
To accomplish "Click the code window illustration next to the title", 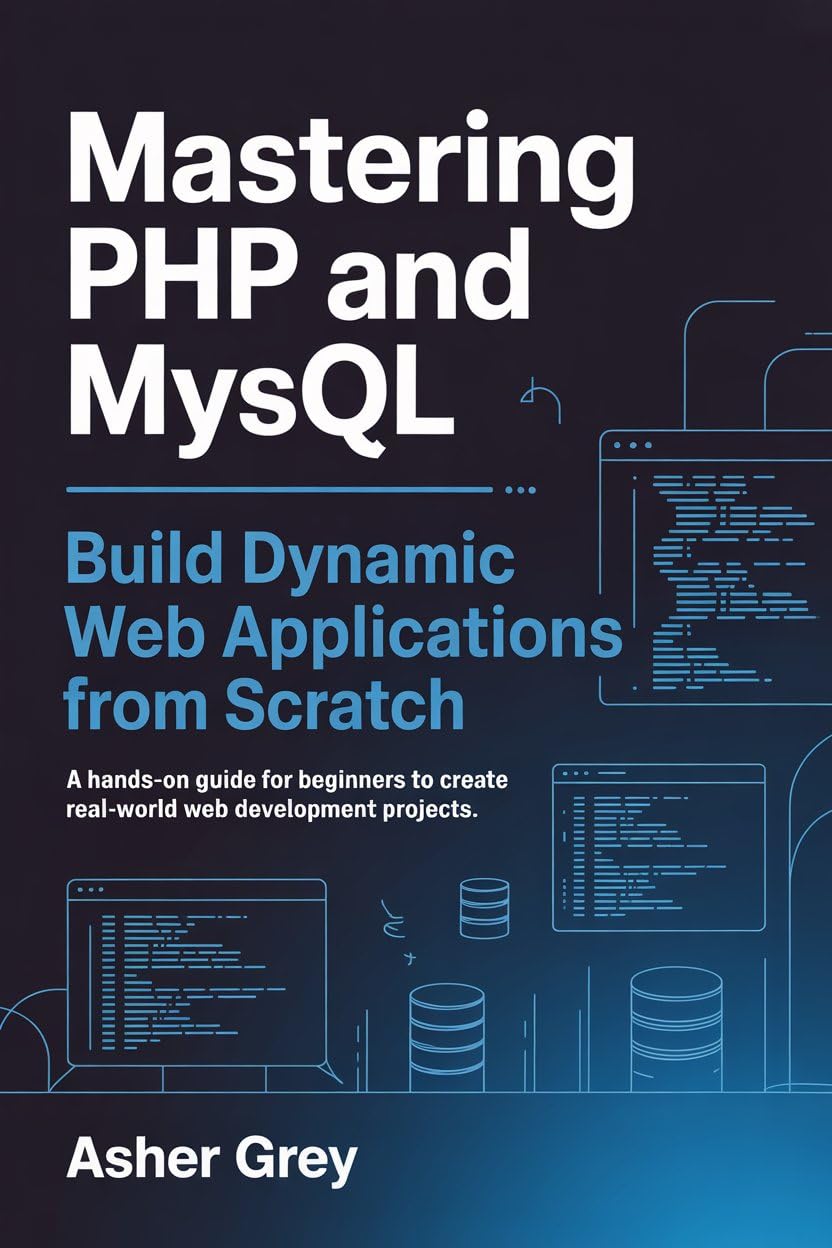I will click(x=714, y=566).
